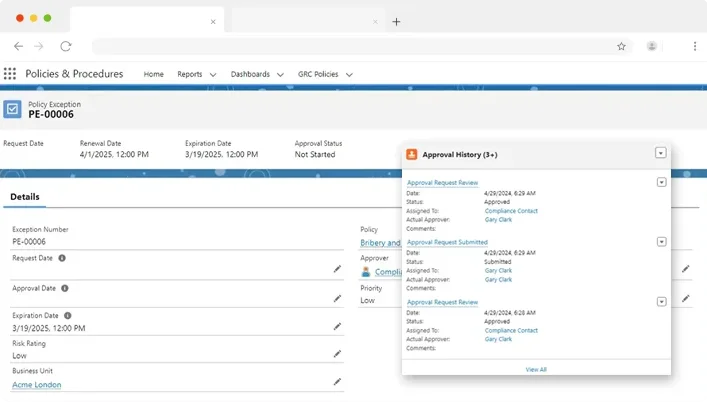Edit the Request Date field pencil

click(337, 269)
